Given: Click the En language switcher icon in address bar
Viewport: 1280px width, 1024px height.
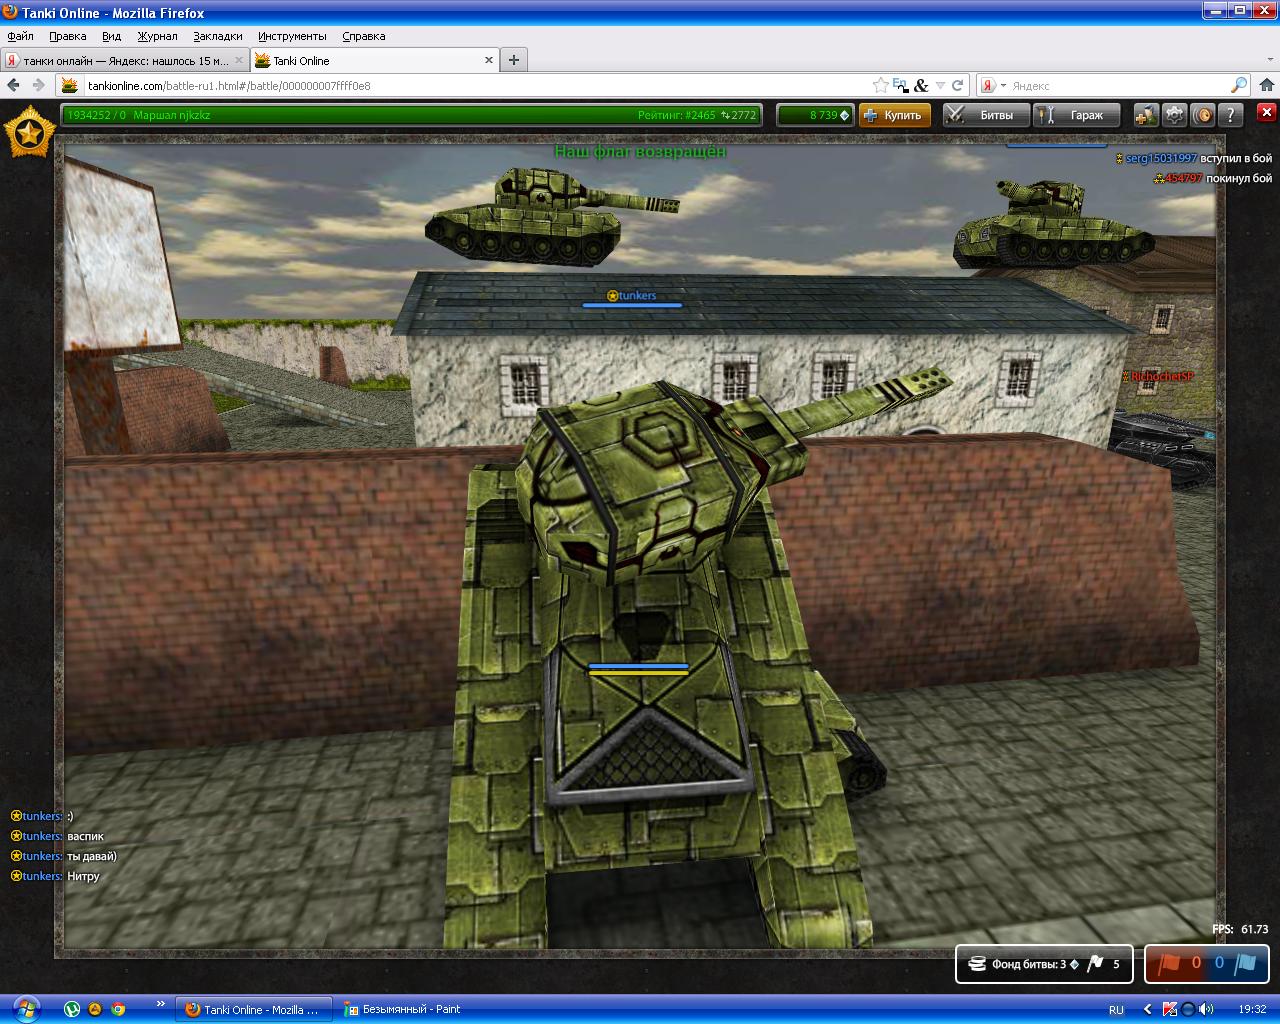Looking at the screenshot, I should click(900, 85).
